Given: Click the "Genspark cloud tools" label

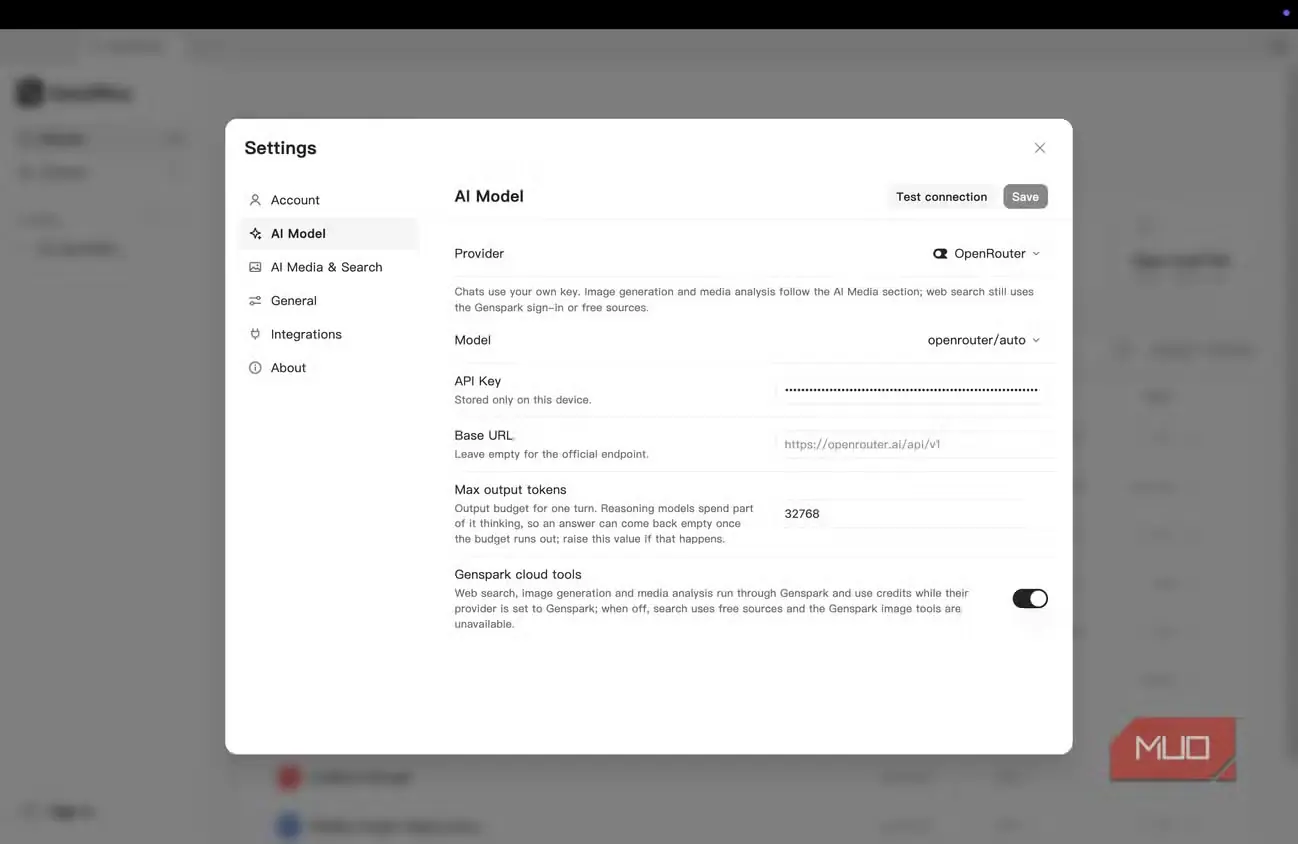Looking at the screenshot, I should tap(518, 575).
